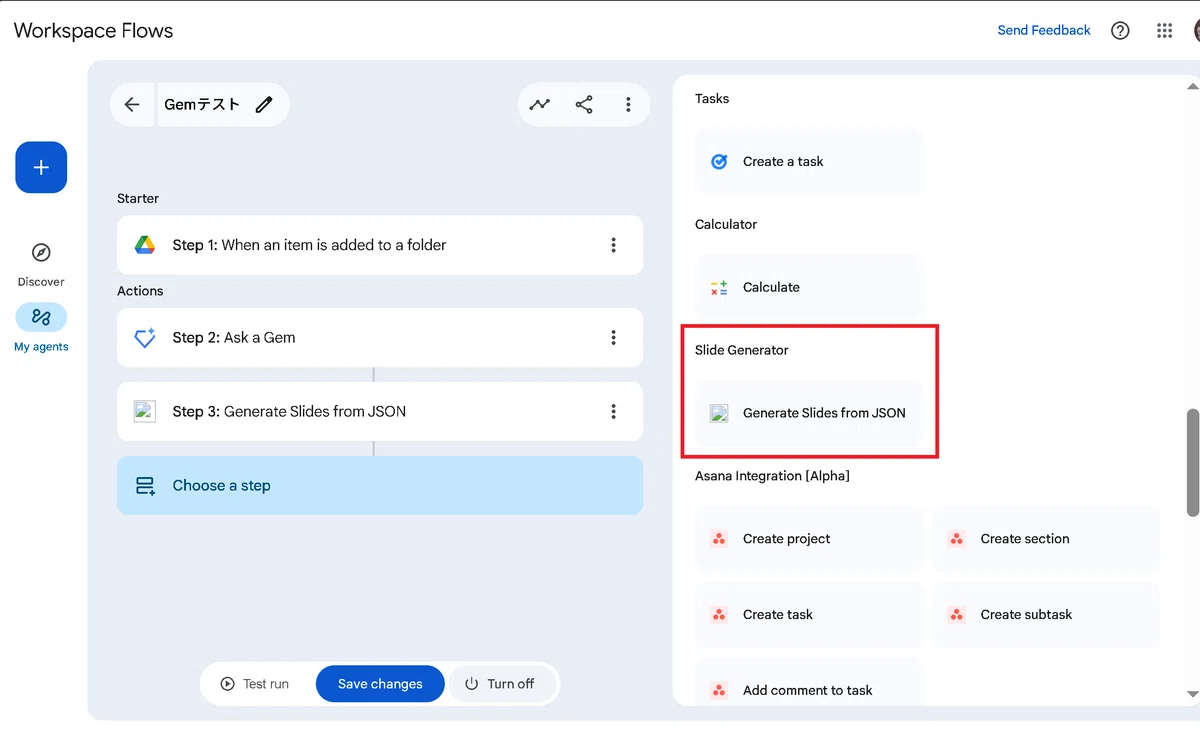Open Step 1 three-dot options menu
This screenshot has width=1200, height=730.
[x=613, y=245]
